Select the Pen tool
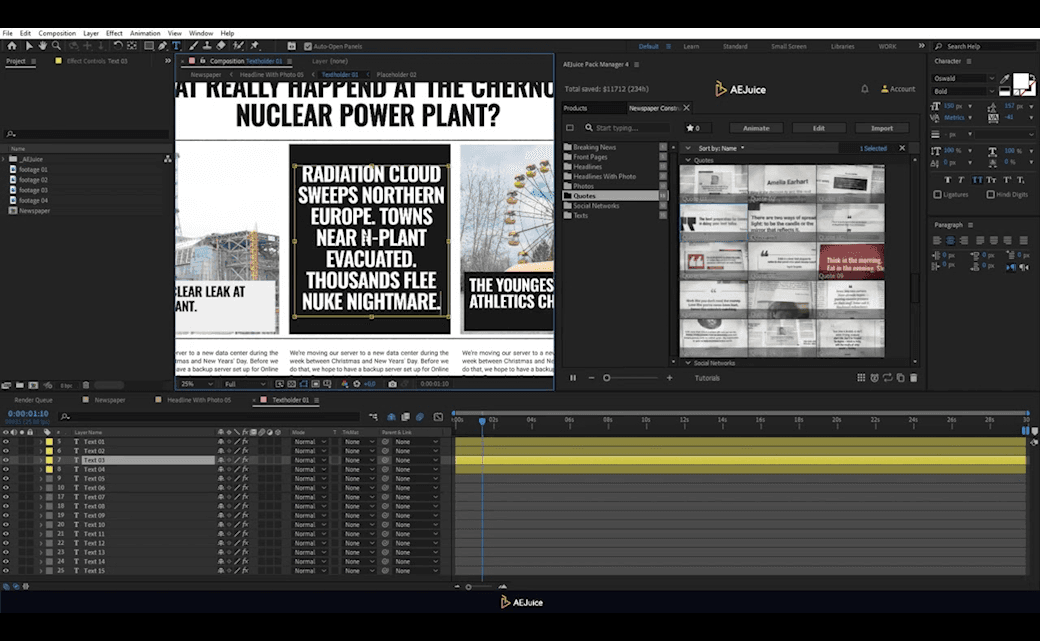Screen dimensions: 1040x641 click(x=162, y=46)
